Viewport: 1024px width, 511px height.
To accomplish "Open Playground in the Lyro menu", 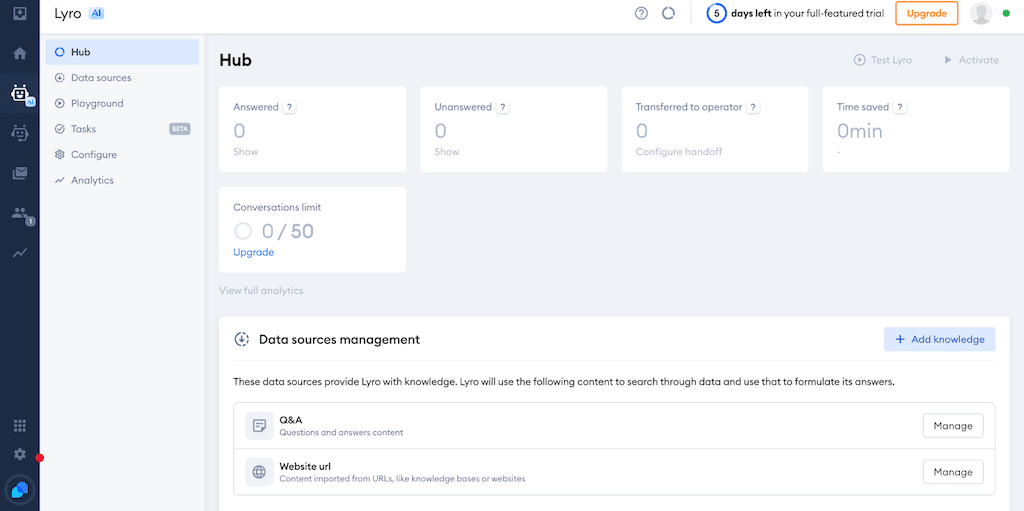I will pyautogui.click(x=122, y=103).
